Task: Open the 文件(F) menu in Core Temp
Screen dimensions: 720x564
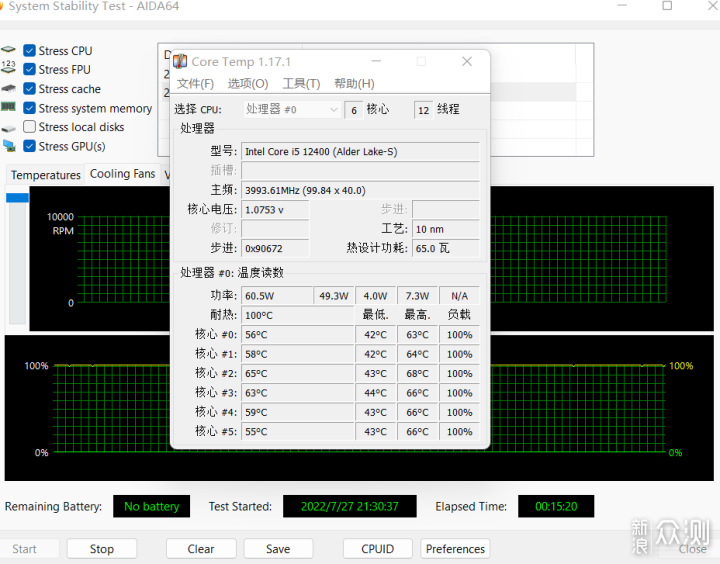Action: [x=195, y=84]
